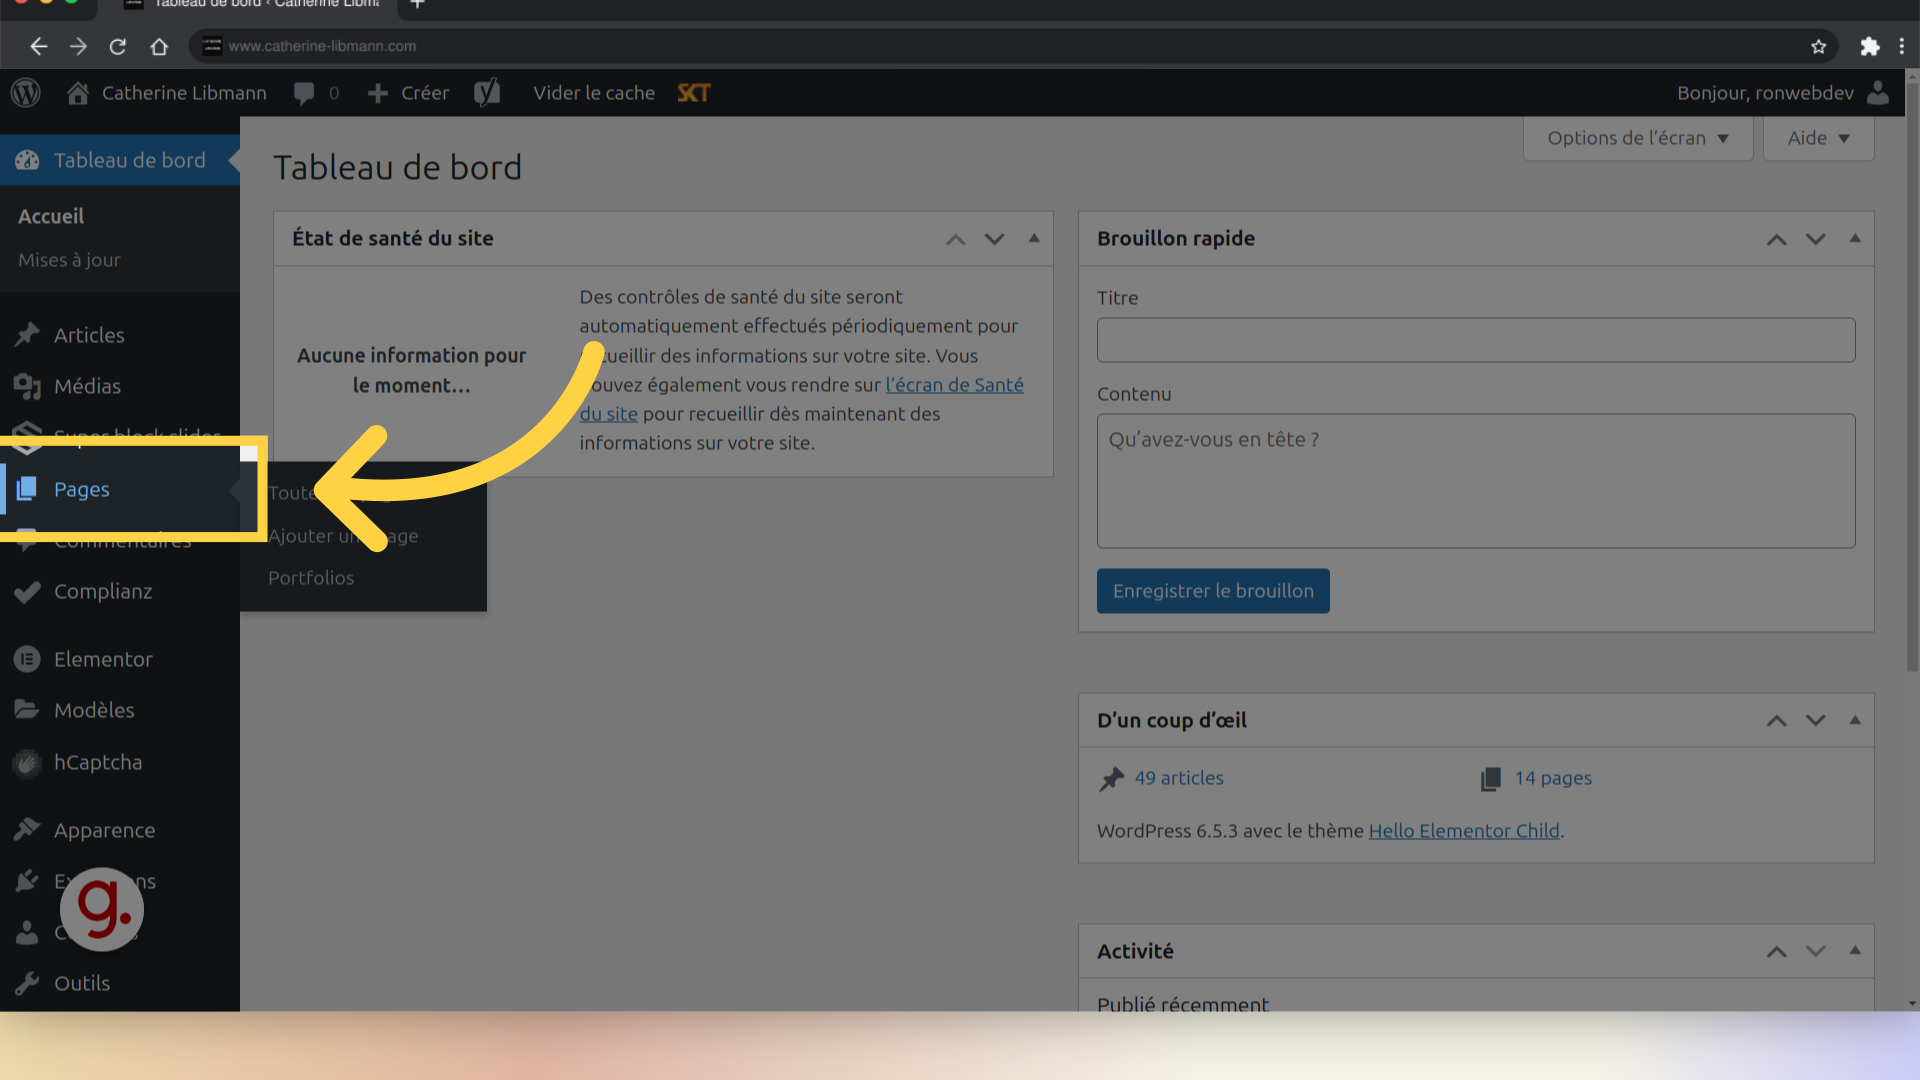Open 49 articles link

point(1179,778)
